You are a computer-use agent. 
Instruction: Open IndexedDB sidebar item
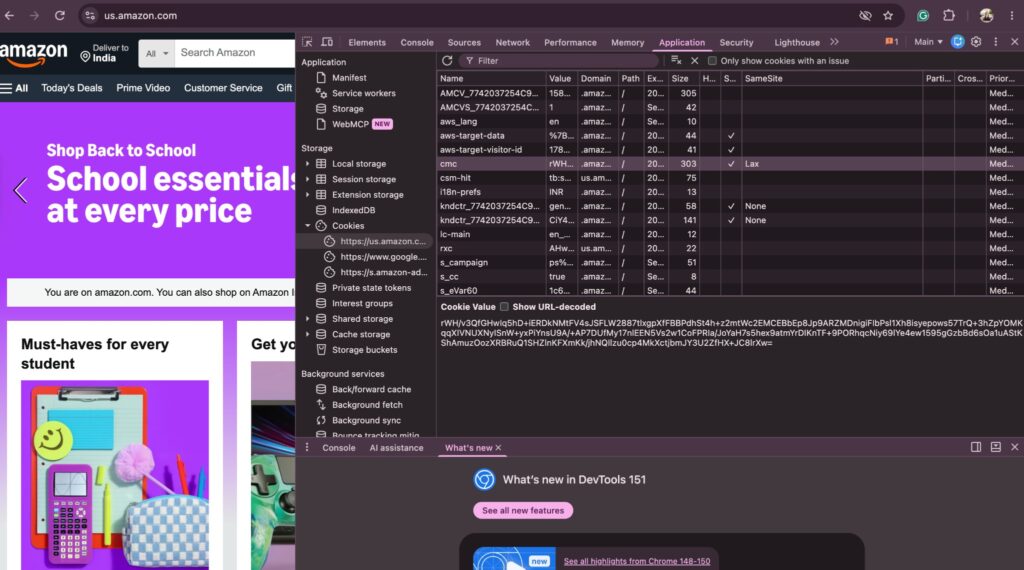coord(353,210)
